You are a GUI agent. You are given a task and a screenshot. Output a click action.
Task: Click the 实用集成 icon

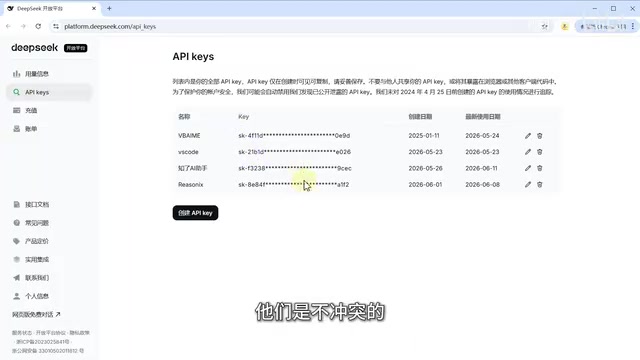[x=16, y=260]
